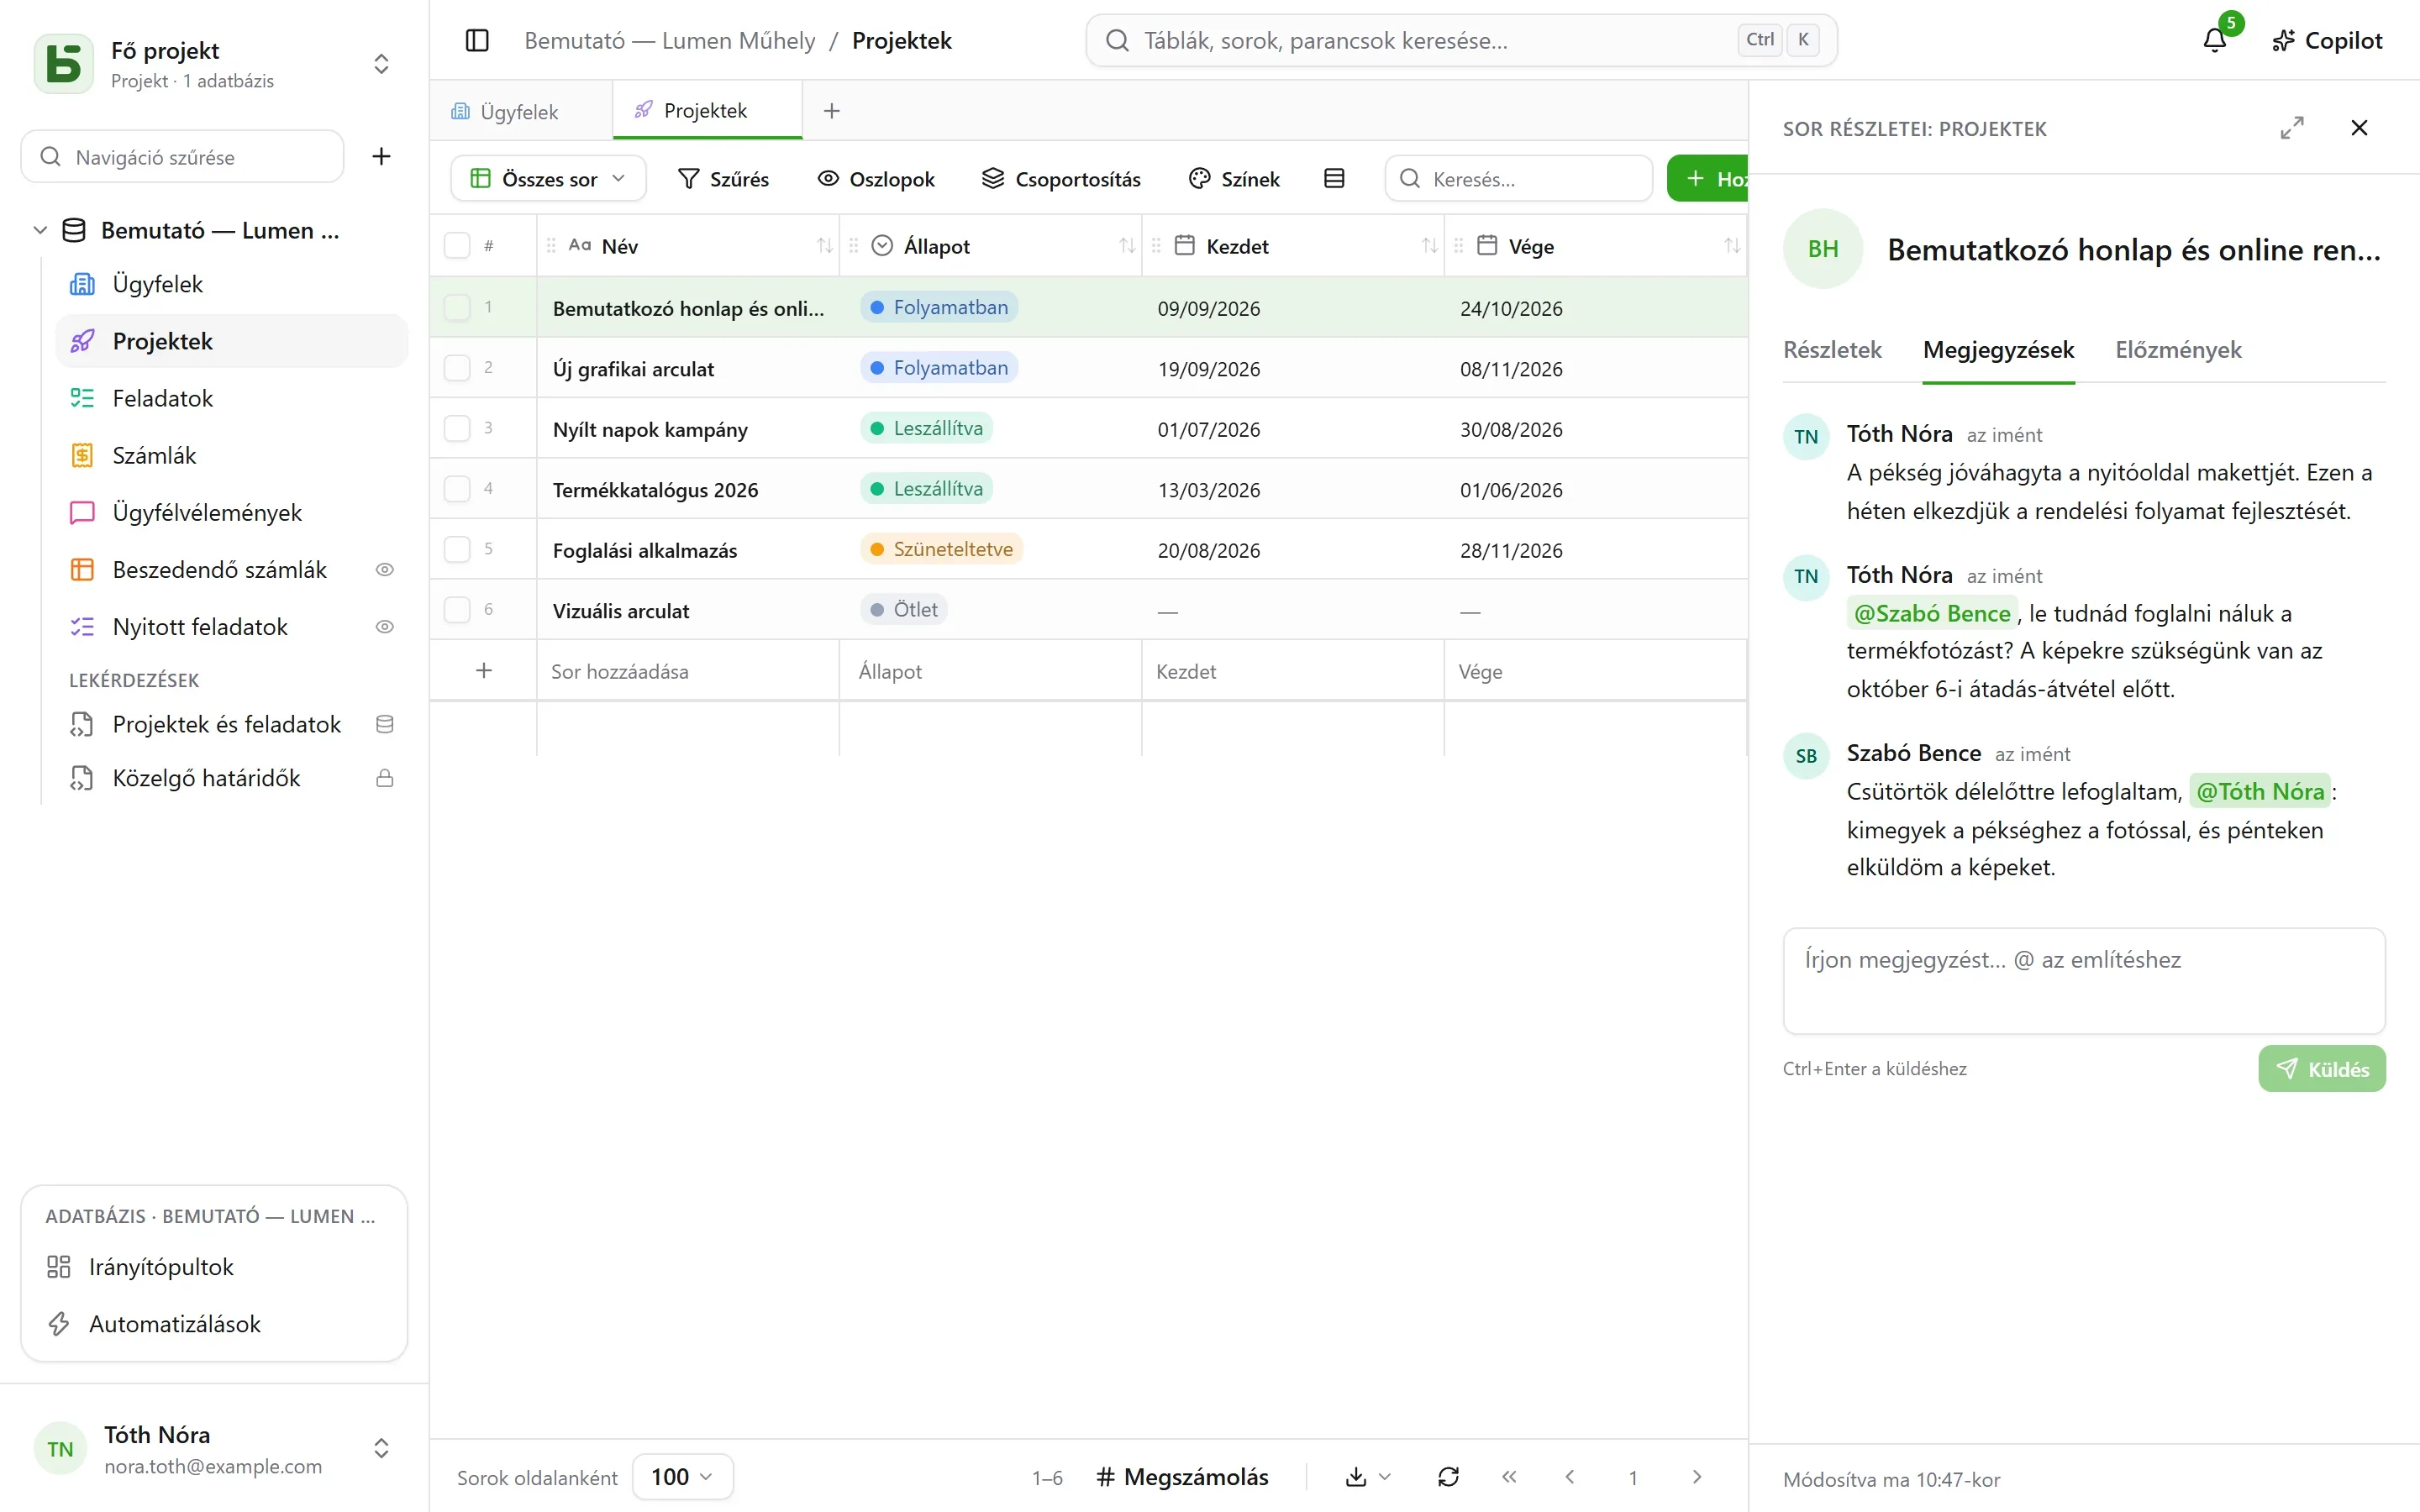
Task: Open rows per page 100 dropdown
Action: point(682,1476)
